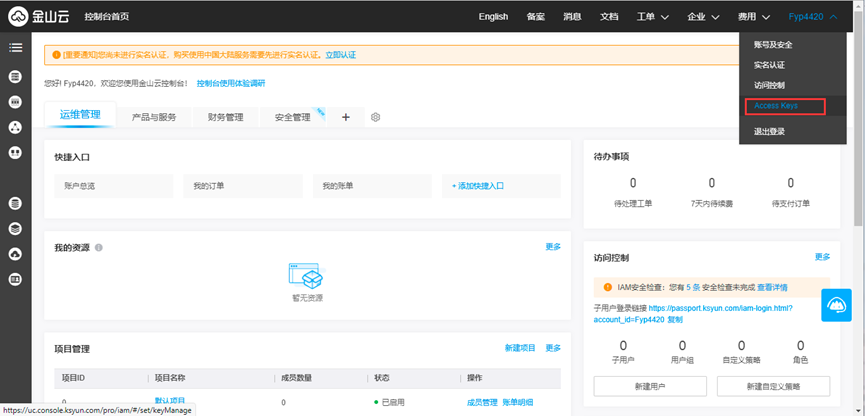Switch to the 财务管理 tab
This screenshot has width=865, height=416.
pyautogui.click(x=225, y=117)
